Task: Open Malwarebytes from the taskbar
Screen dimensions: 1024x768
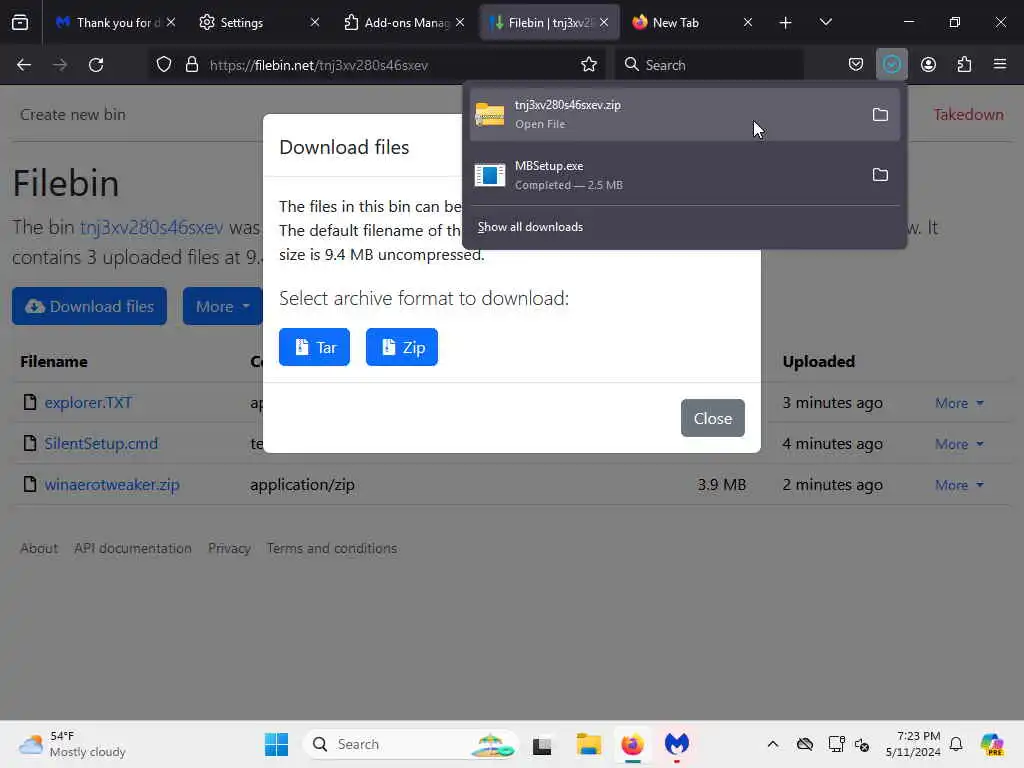Action: 677,744
